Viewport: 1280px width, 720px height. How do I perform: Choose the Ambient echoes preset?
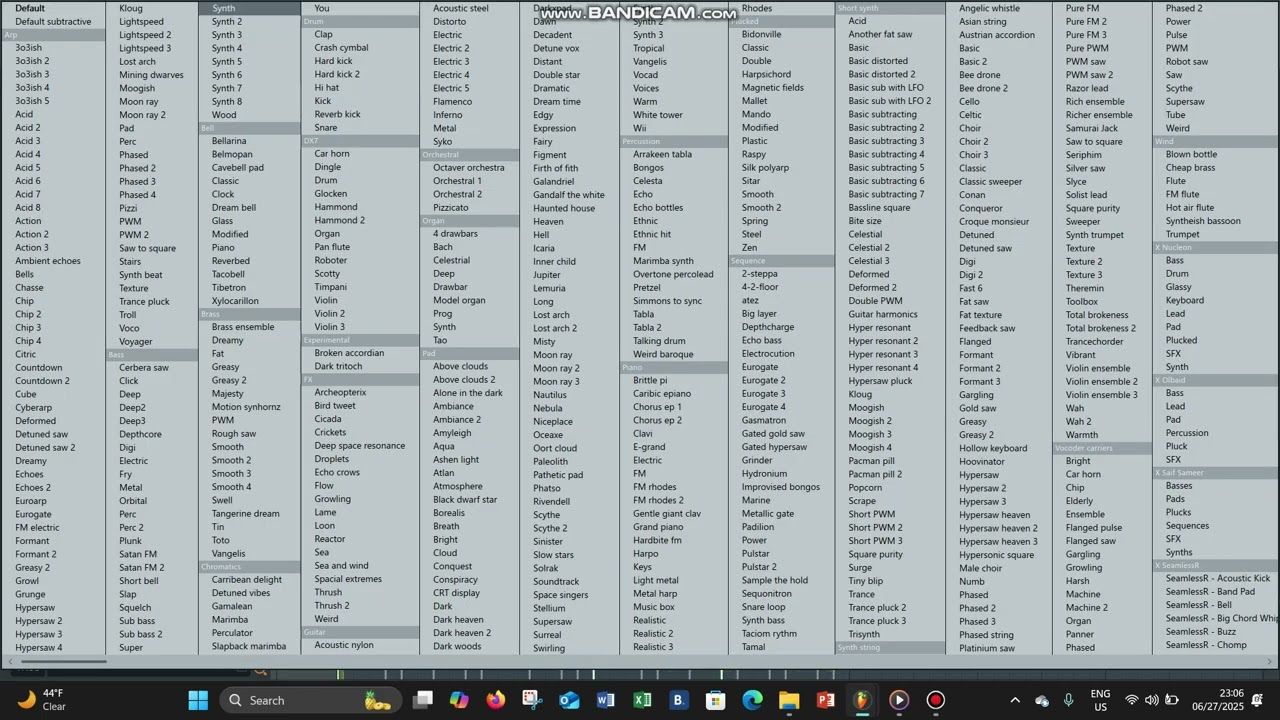(x=48, y=261)
